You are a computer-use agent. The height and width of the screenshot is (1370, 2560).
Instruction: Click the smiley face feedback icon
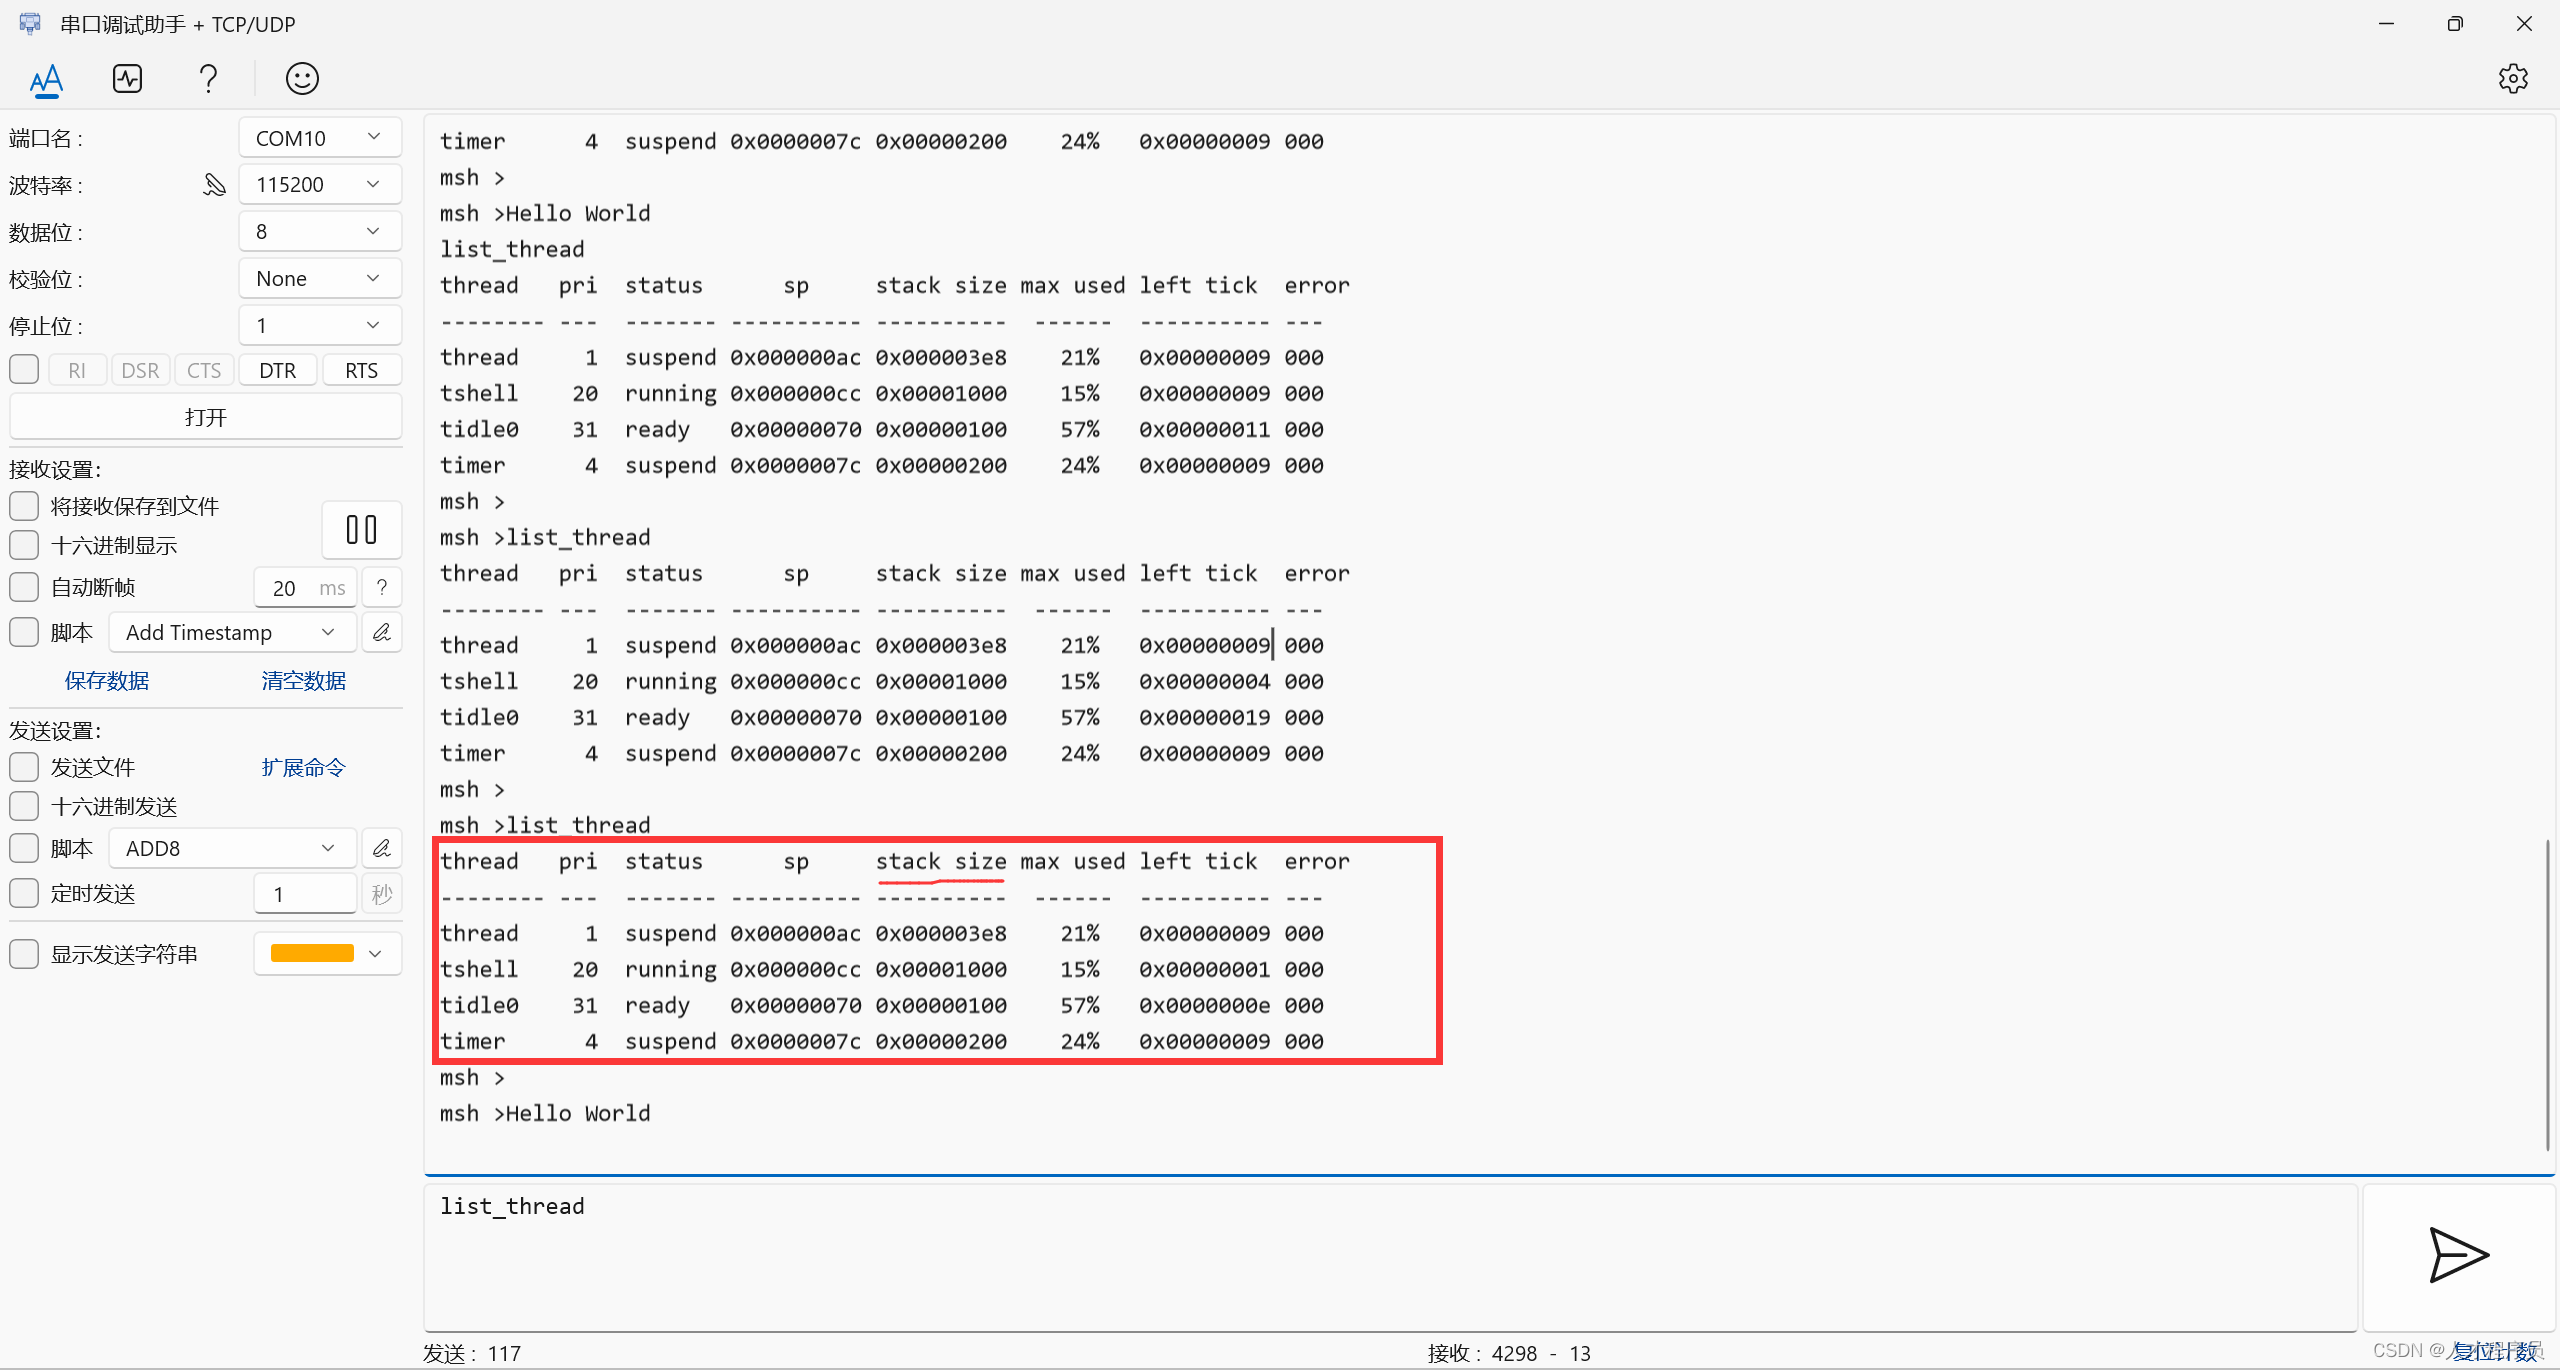[x=302, y=79]
